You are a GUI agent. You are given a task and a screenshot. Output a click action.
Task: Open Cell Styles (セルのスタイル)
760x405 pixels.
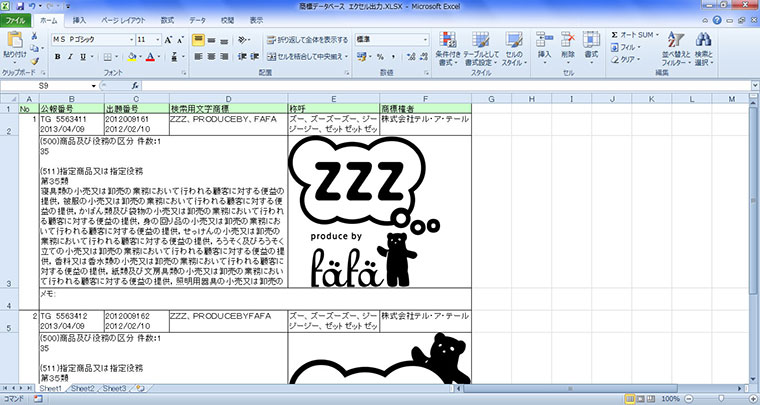pos(514,49)
